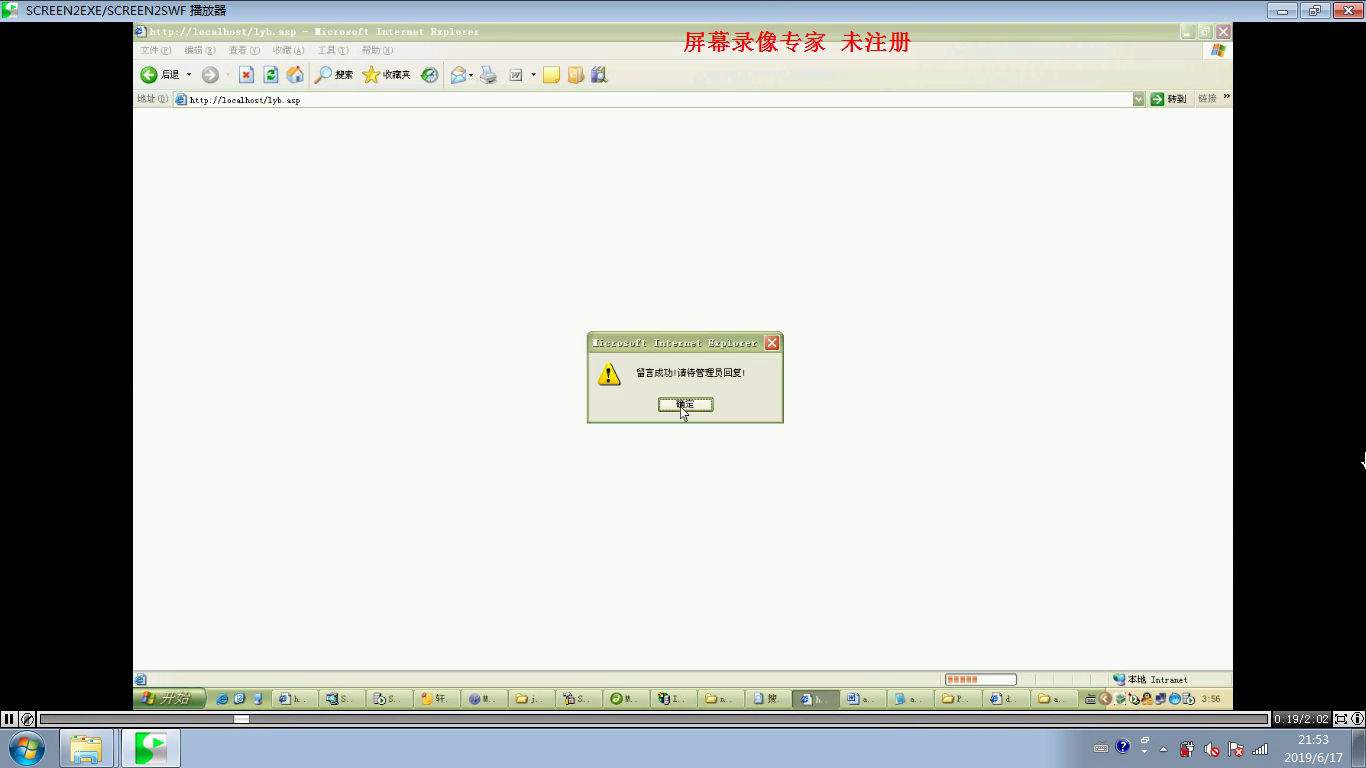Screen dimensions: 1366x768
Task: Expand the Edit with Word dropdown arrow
Action: tap(533, 75)
